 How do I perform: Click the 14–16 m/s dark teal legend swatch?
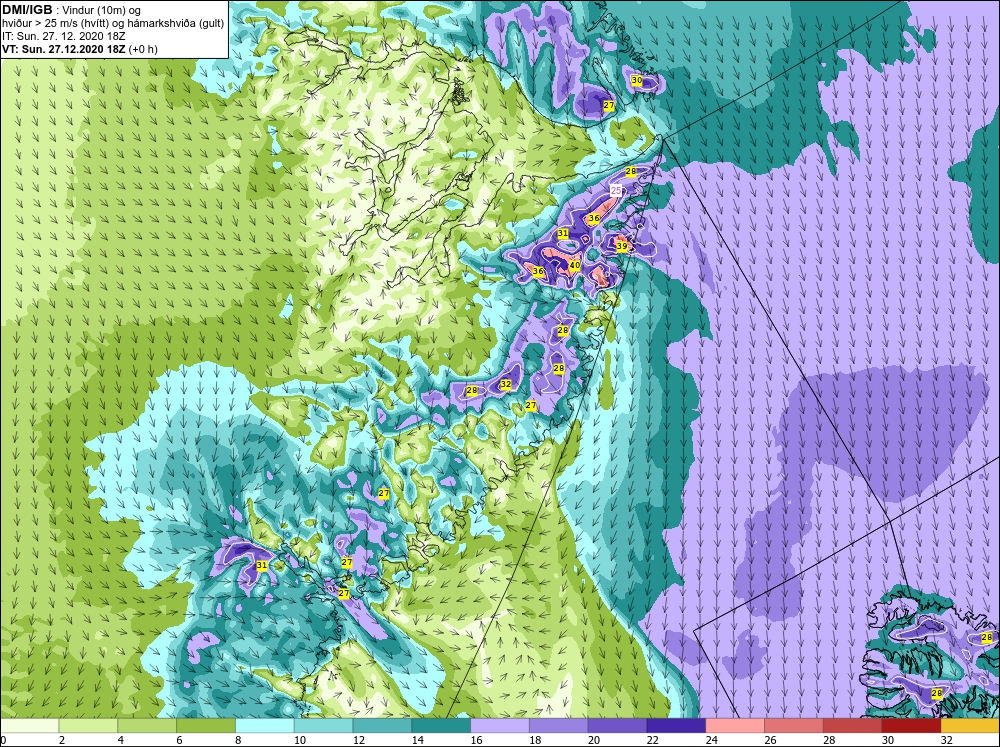441,725
